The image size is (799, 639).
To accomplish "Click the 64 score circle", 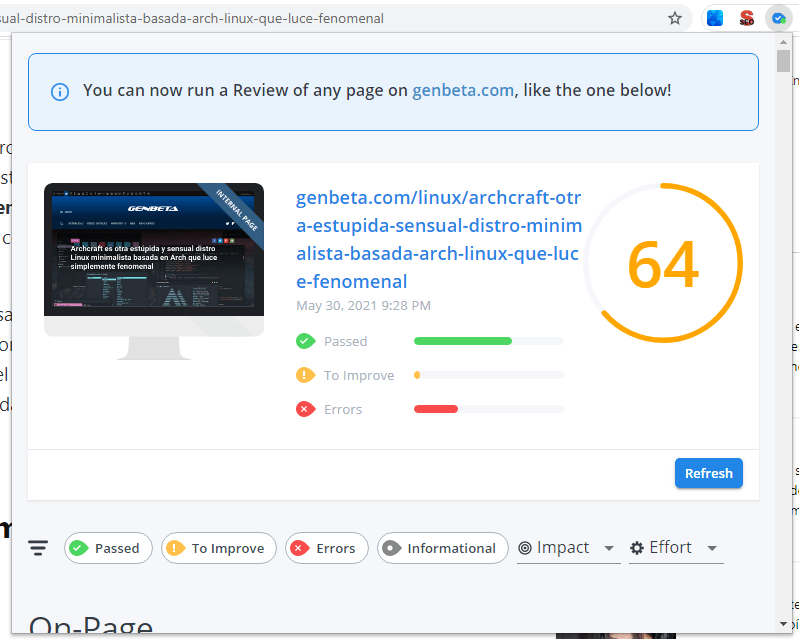I will point(663,263).
